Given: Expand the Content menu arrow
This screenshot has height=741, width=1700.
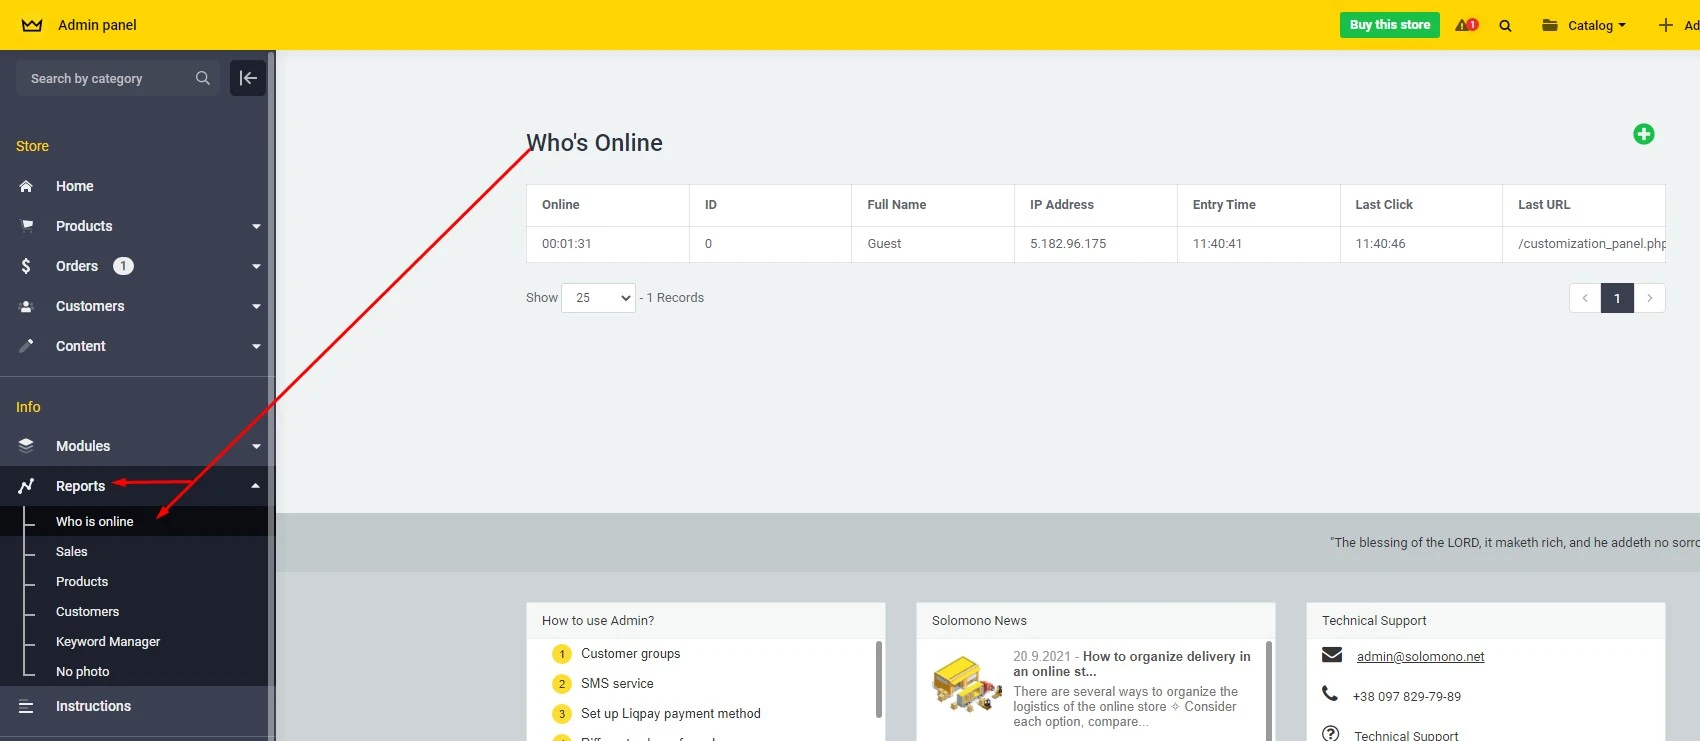Looking at the screenshot, I should pos(256,347).
